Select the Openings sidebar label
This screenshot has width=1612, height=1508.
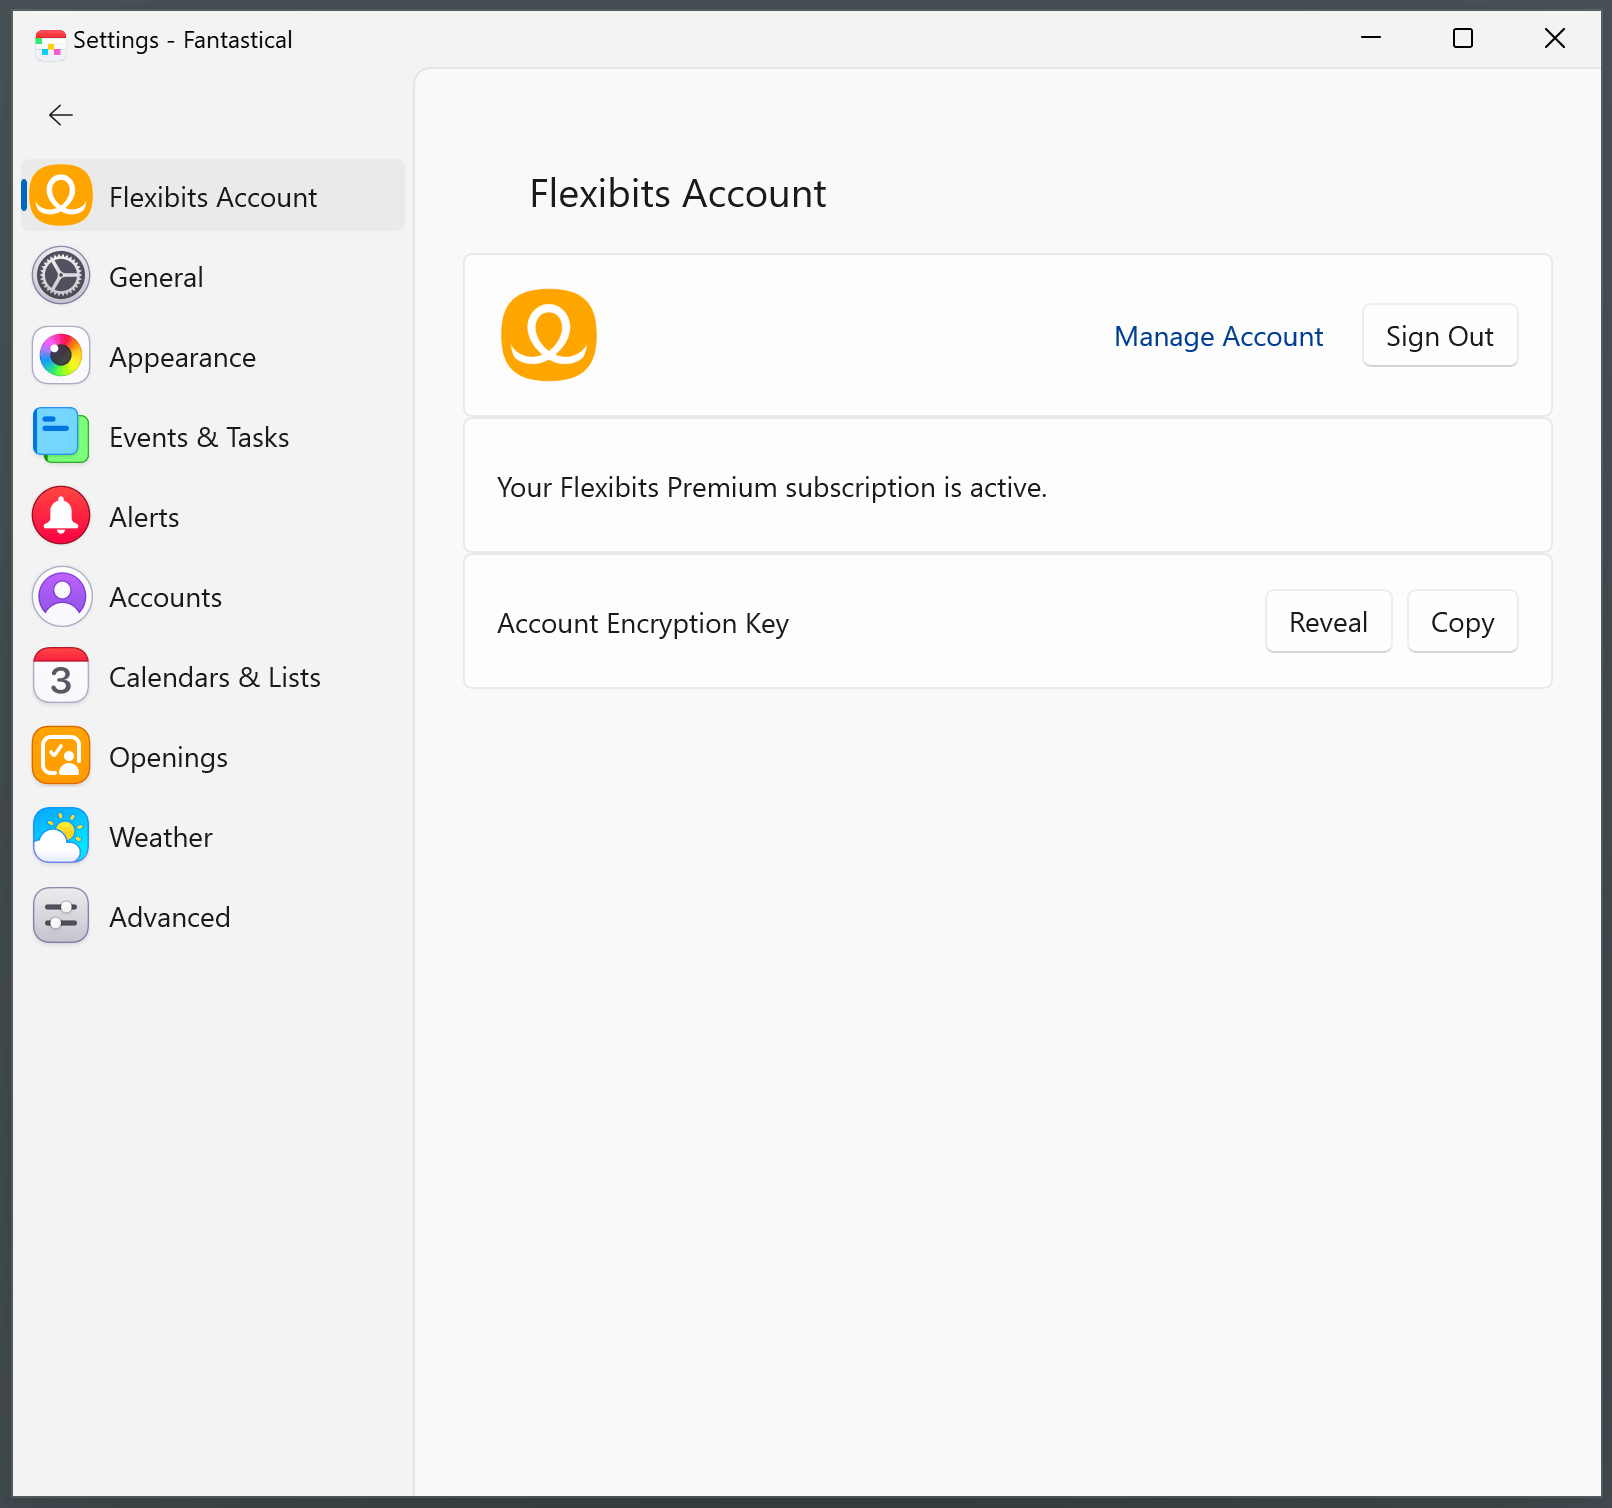click(x=168, y=757)
